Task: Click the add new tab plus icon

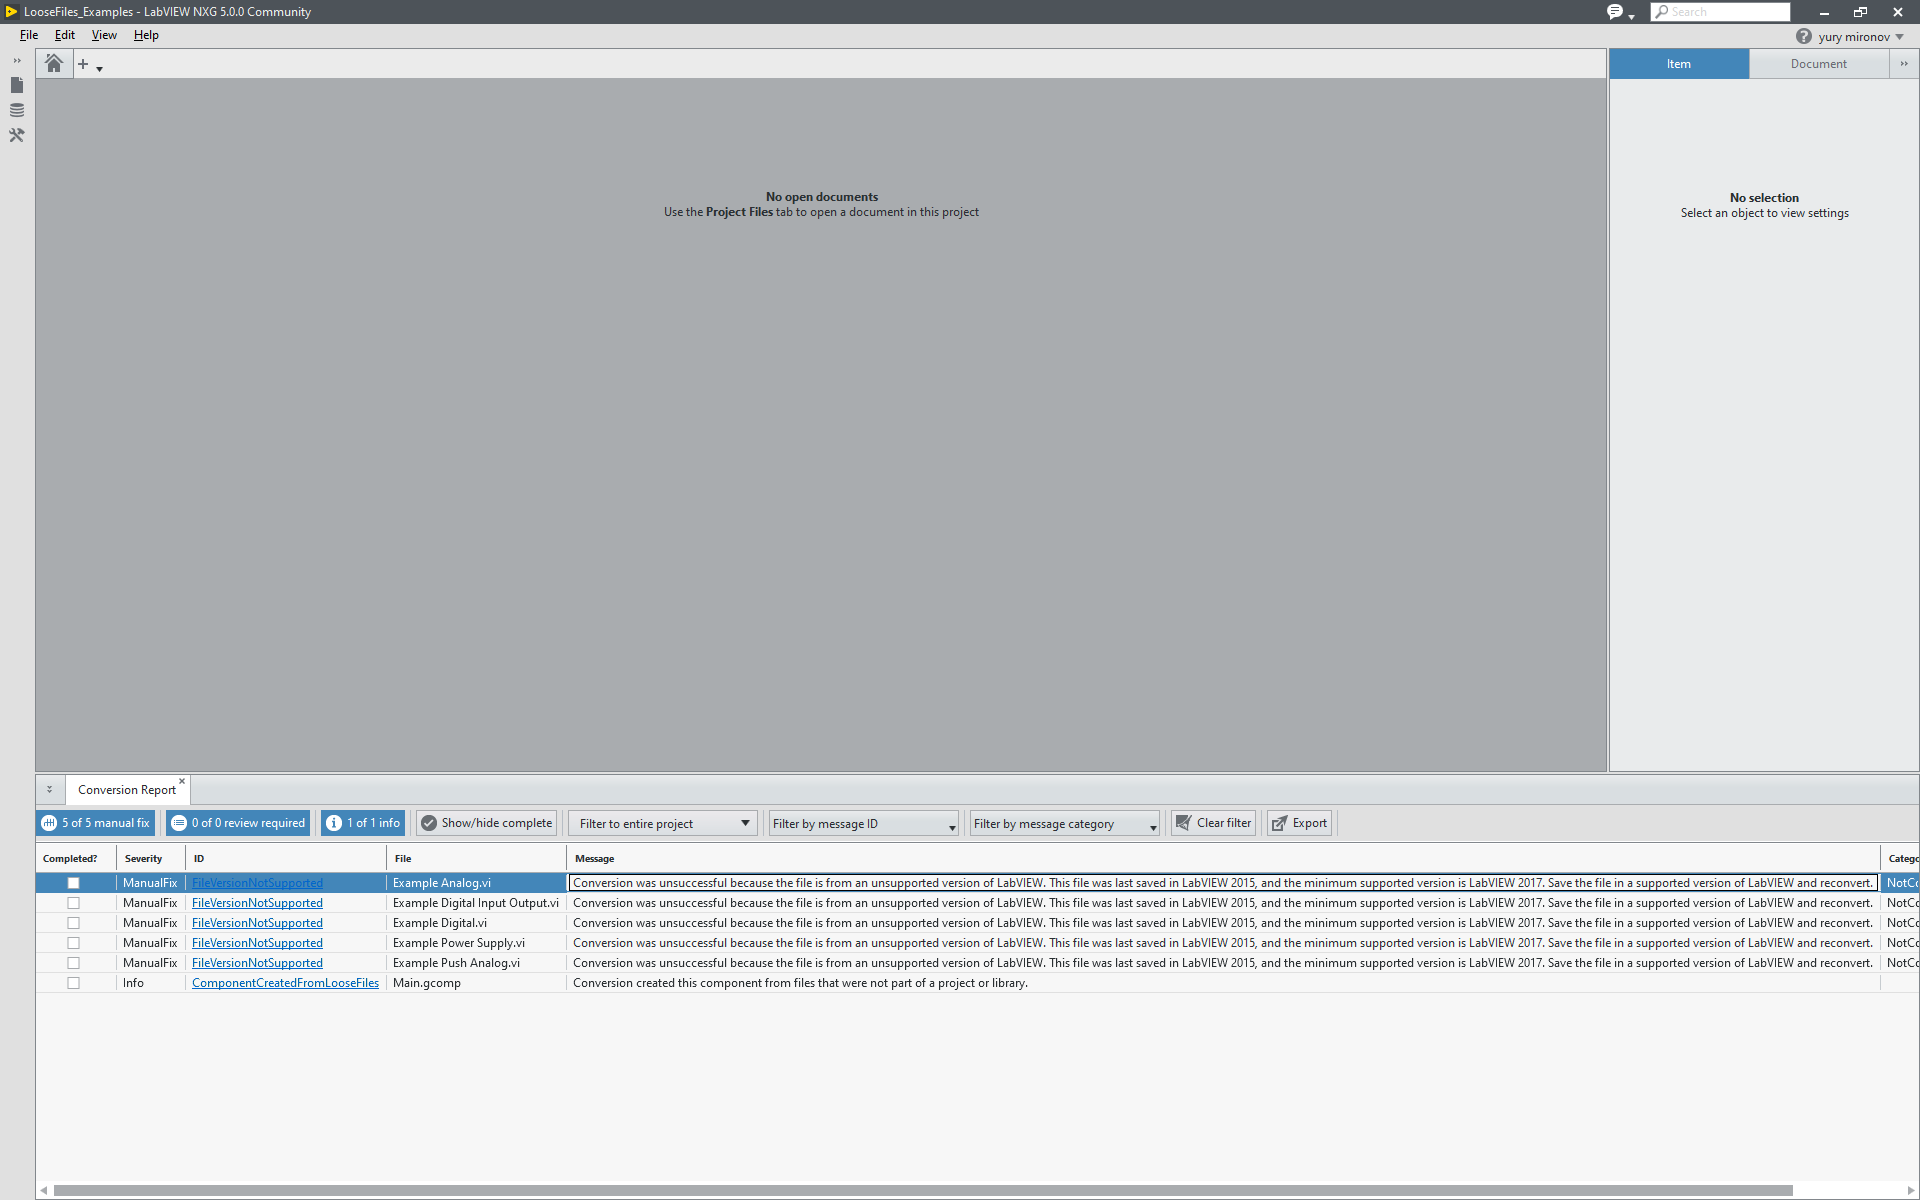Action: click(x=84, y=63)
